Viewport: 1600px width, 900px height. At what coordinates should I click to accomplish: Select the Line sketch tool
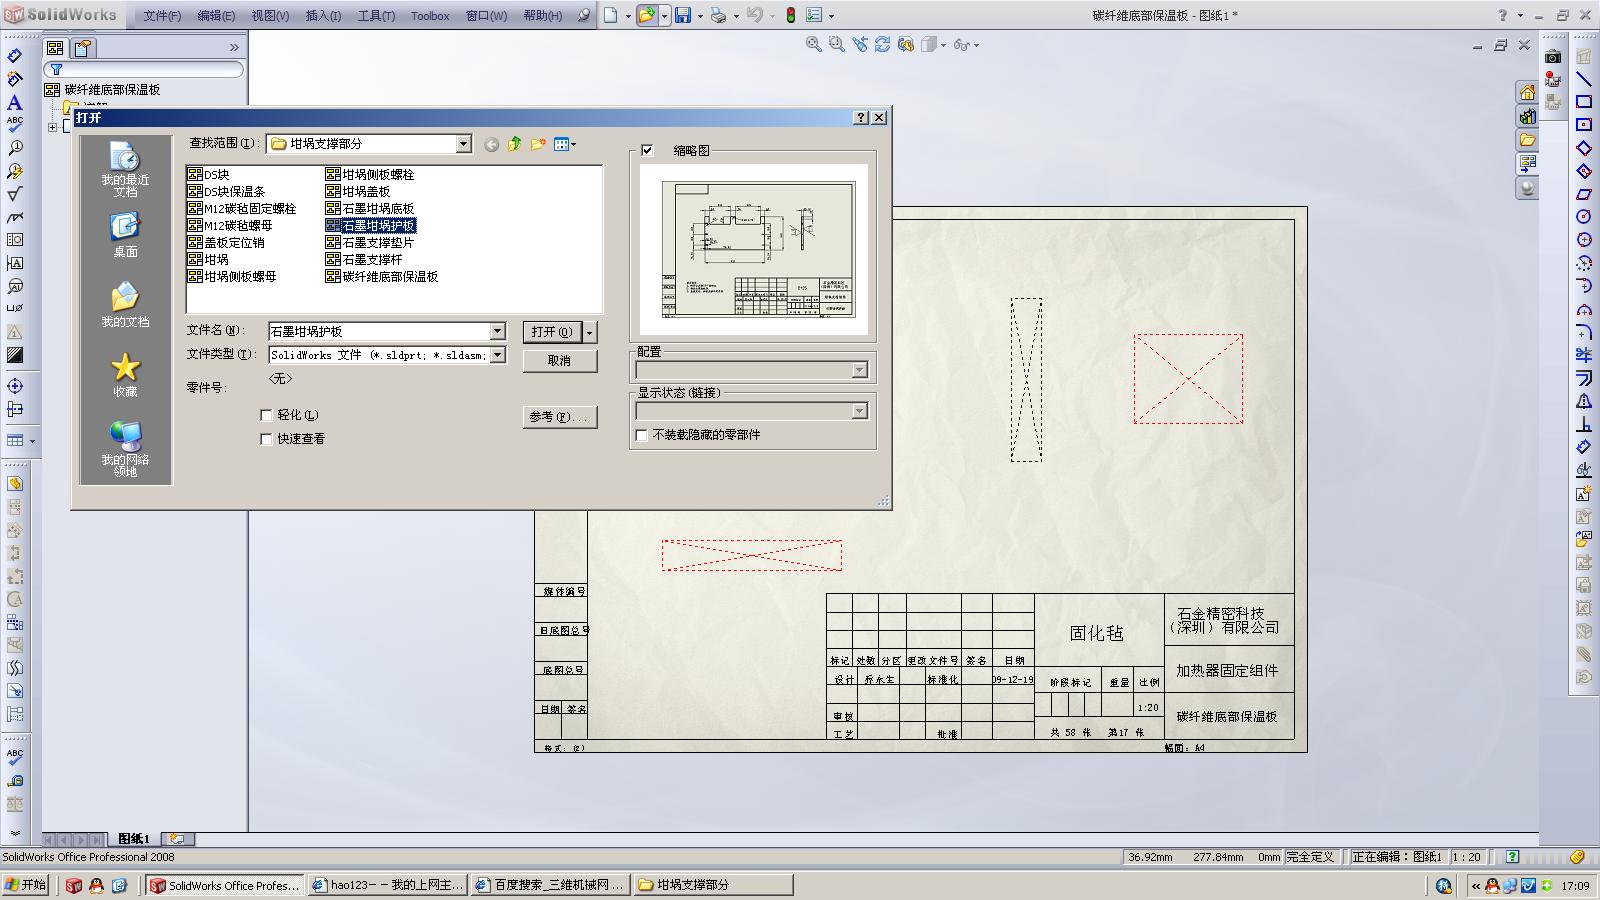tap(1584, 79)
